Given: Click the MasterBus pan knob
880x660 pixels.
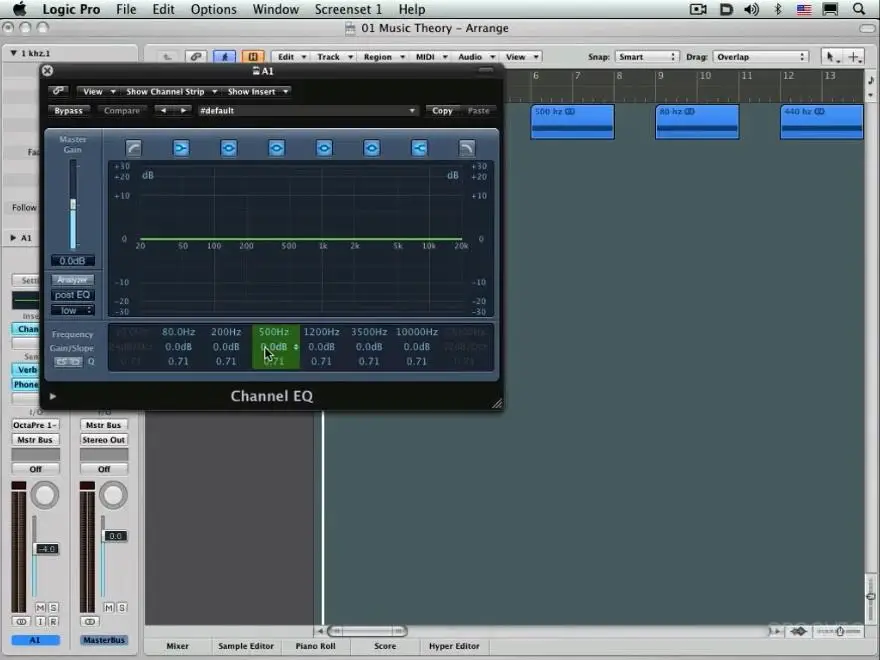Looking at the screenshot, I should coord(113,495).
